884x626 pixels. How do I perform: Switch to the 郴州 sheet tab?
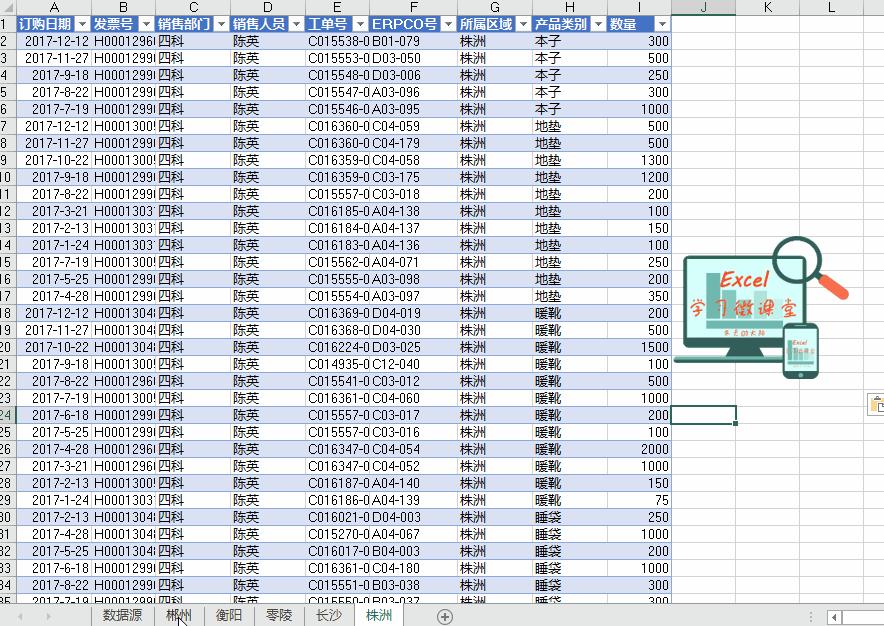coord(179,615)
